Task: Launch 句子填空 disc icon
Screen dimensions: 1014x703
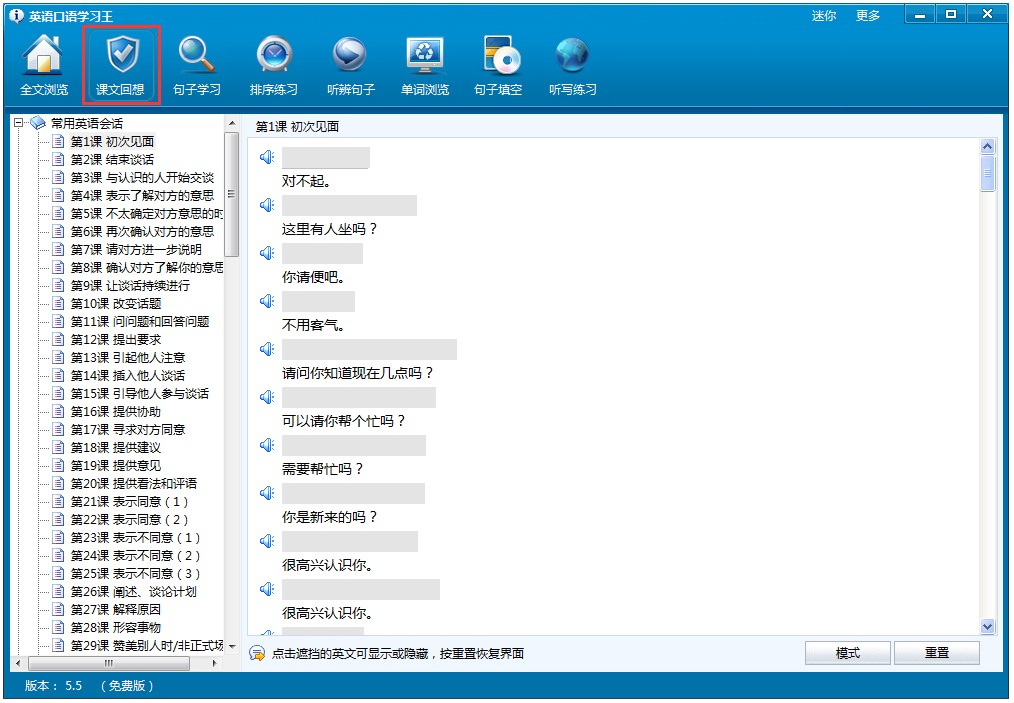Action: [x=498, y=66]
